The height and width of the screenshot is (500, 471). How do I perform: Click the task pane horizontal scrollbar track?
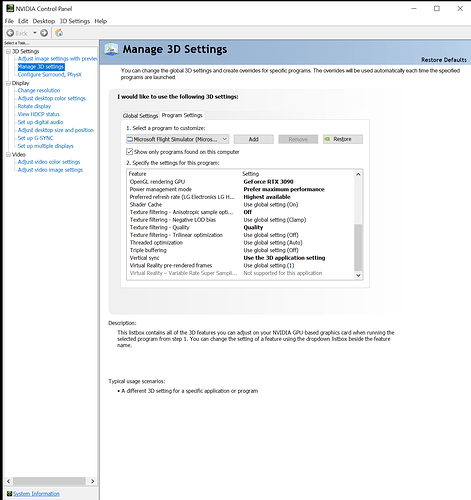point(49,481)
